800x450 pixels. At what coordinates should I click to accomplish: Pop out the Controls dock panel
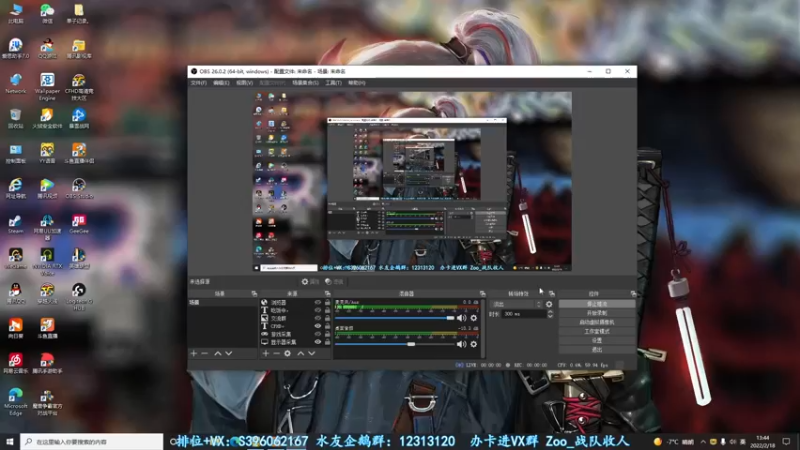pos(633,294)
